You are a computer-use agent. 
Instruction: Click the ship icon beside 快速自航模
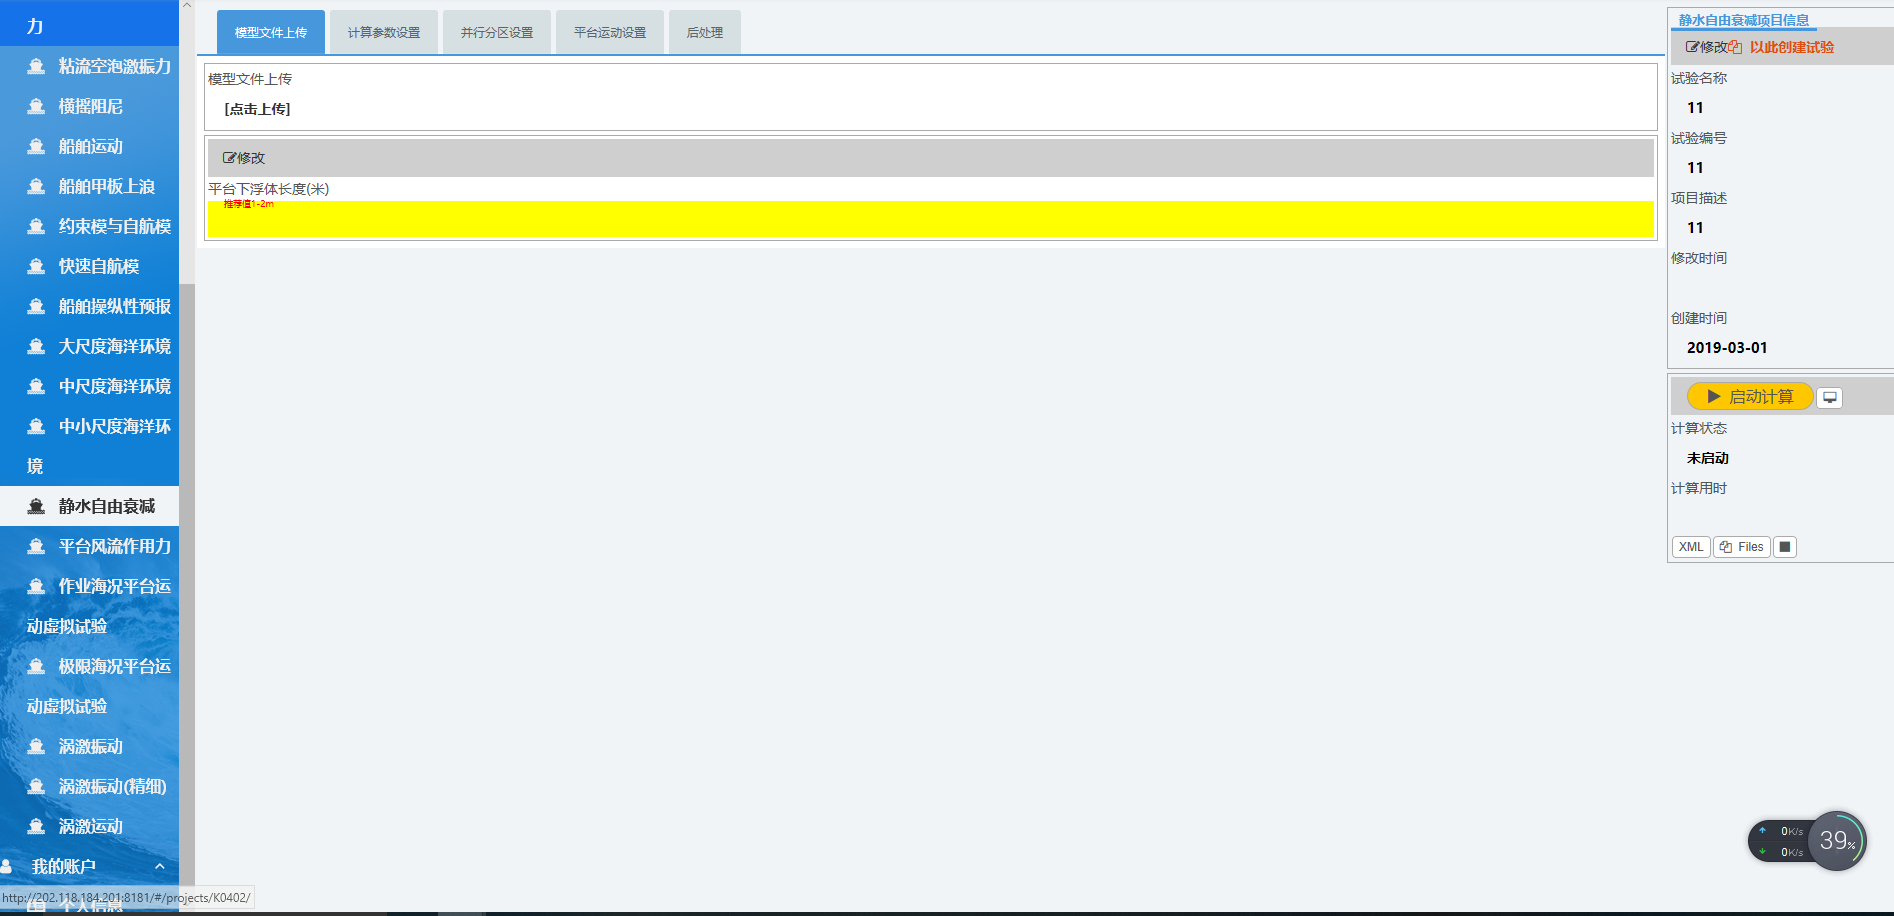click(36, 266)
